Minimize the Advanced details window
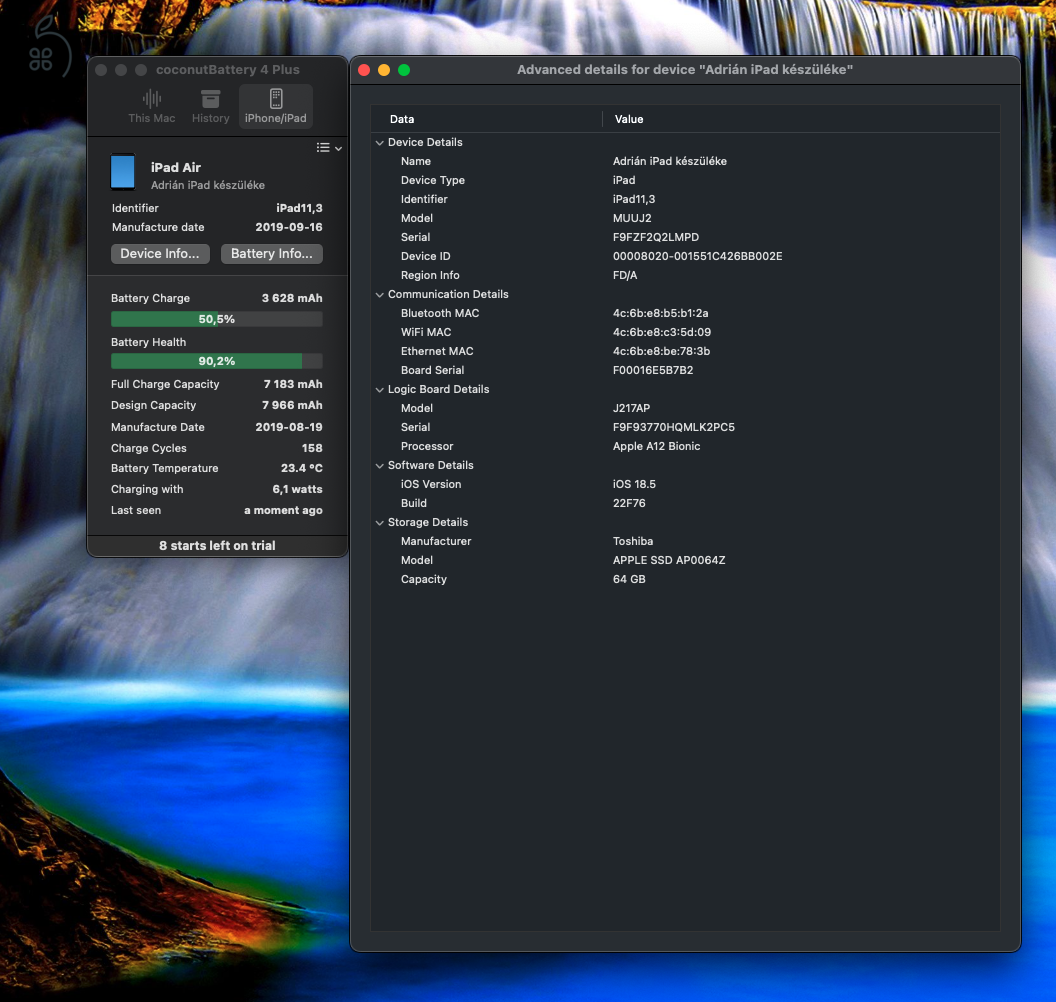 [x=384, y=70]
